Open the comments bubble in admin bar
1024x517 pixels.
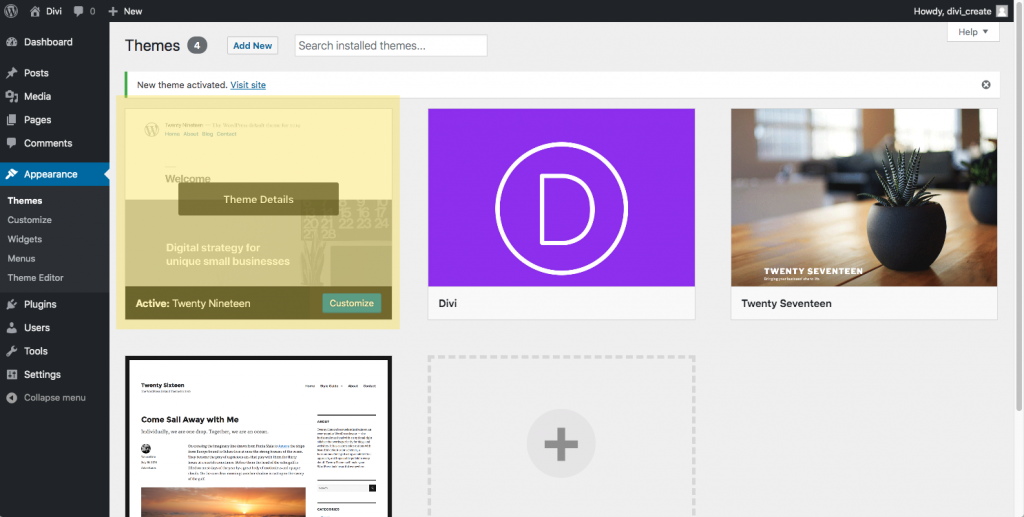pyautogui.click(x=79, y=11)
